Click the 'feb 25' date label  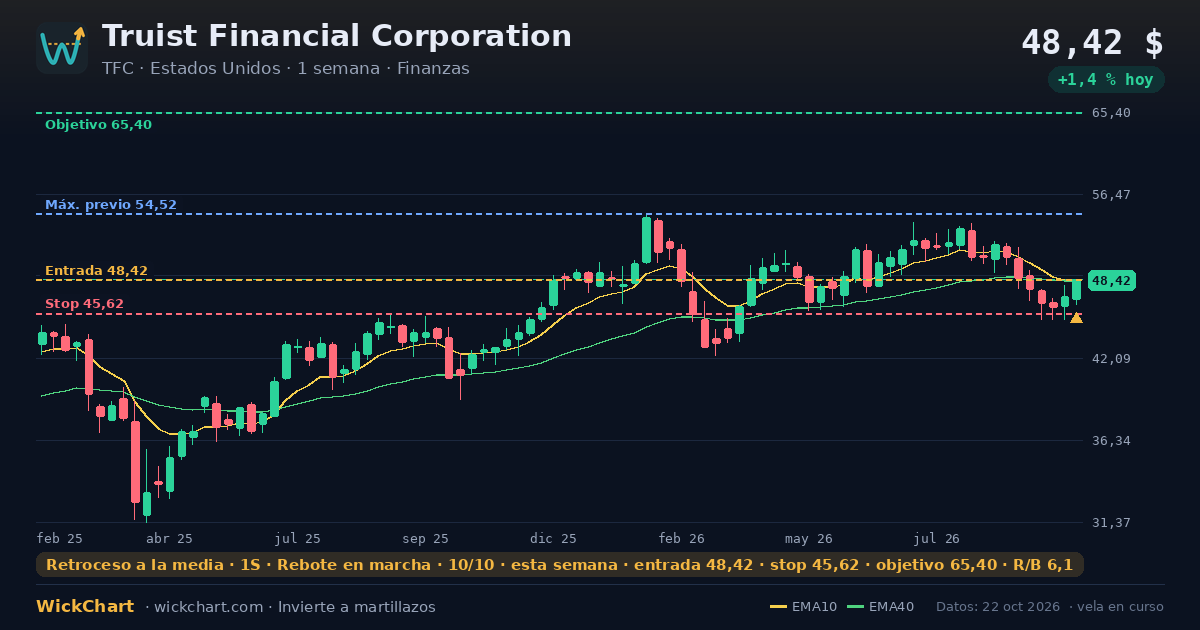(59, 538)
